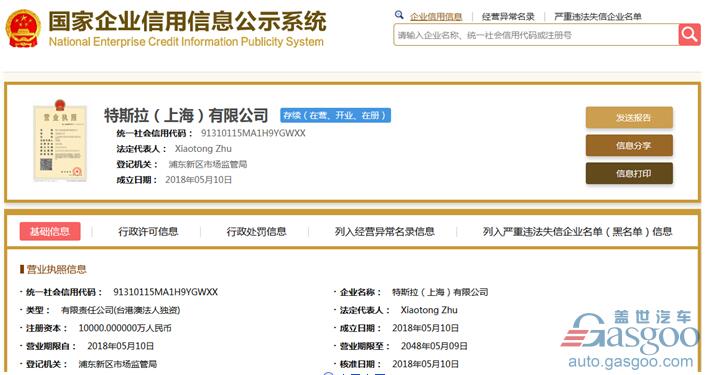Select the 企业信用信息 search category

436,17
